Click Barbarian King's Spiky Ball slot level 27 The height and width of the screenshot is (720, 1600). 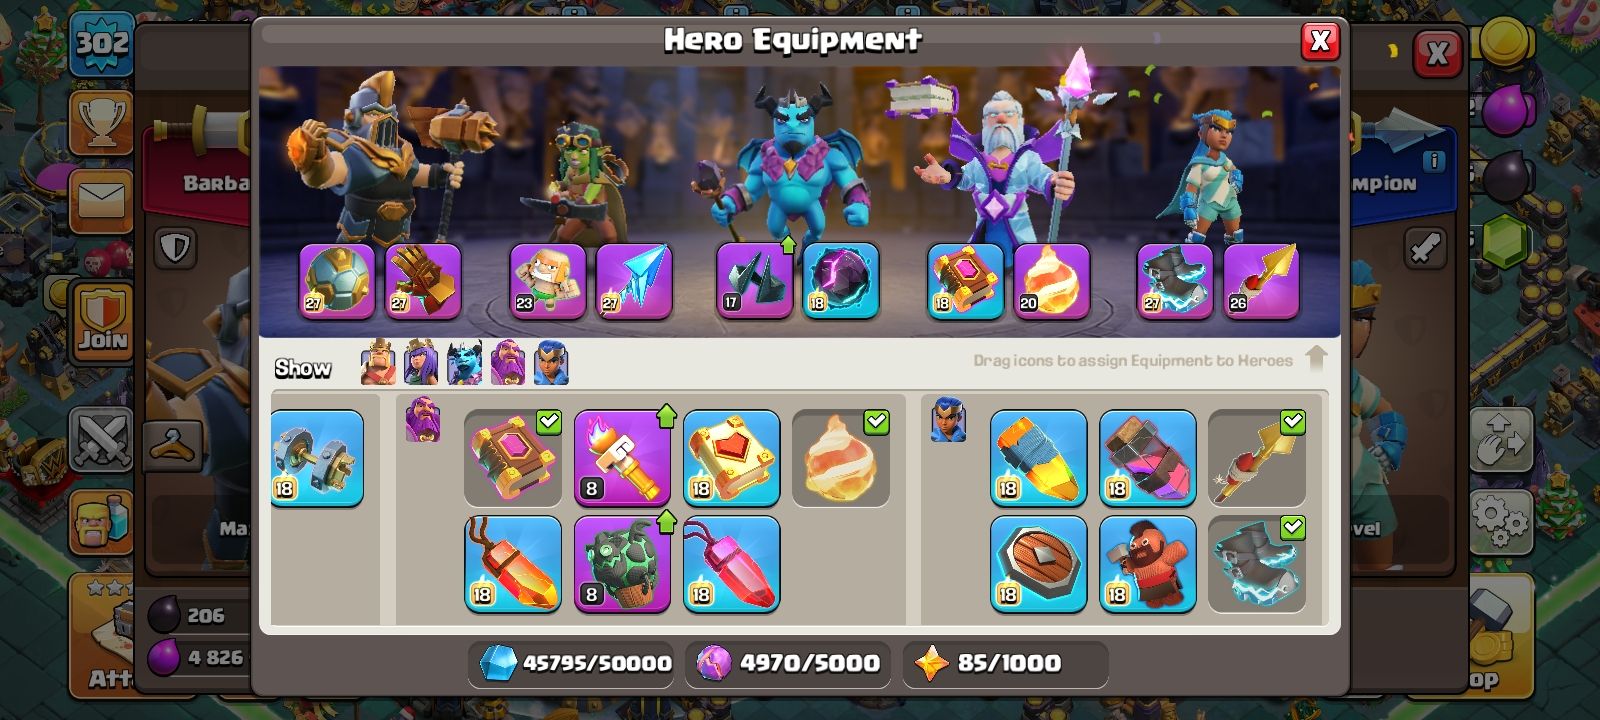[337, 281]
